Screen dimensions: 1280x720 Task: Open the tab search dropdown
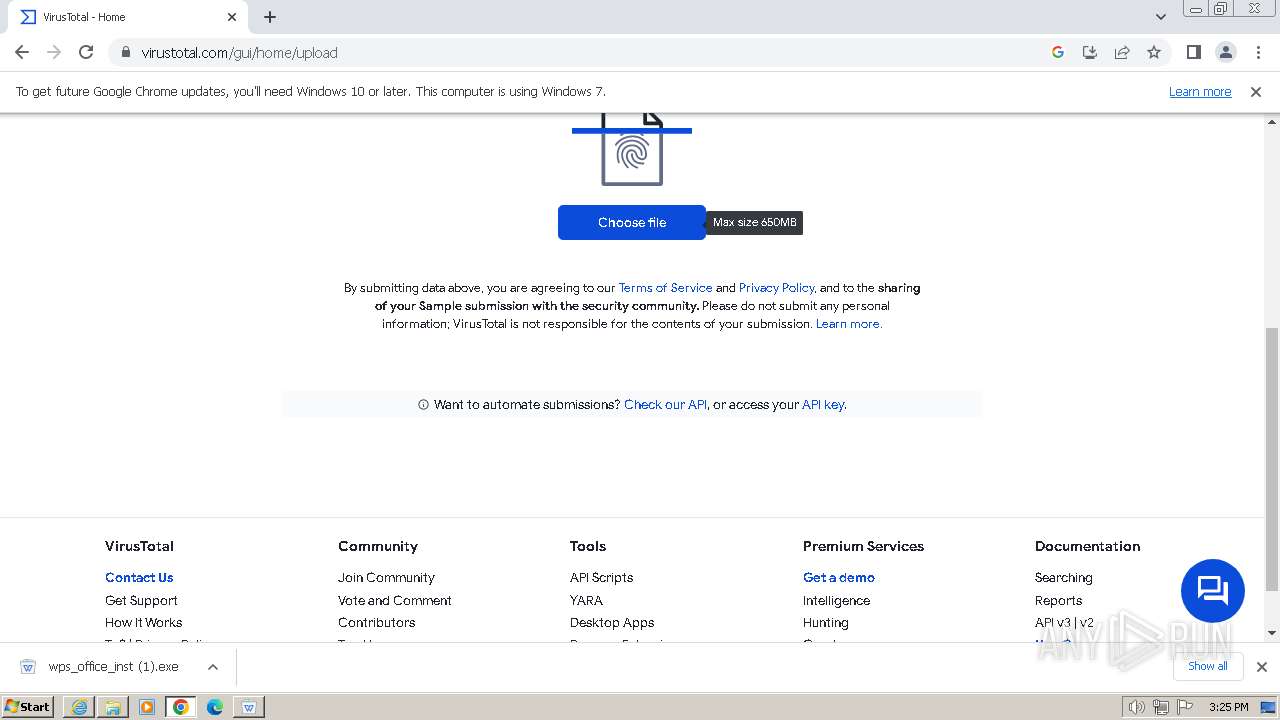tap(1161, 17)
